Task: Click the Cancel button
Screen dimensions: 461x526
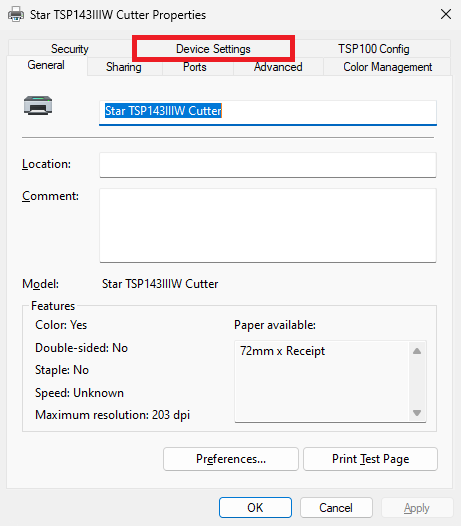Action: tap(336, 508)
